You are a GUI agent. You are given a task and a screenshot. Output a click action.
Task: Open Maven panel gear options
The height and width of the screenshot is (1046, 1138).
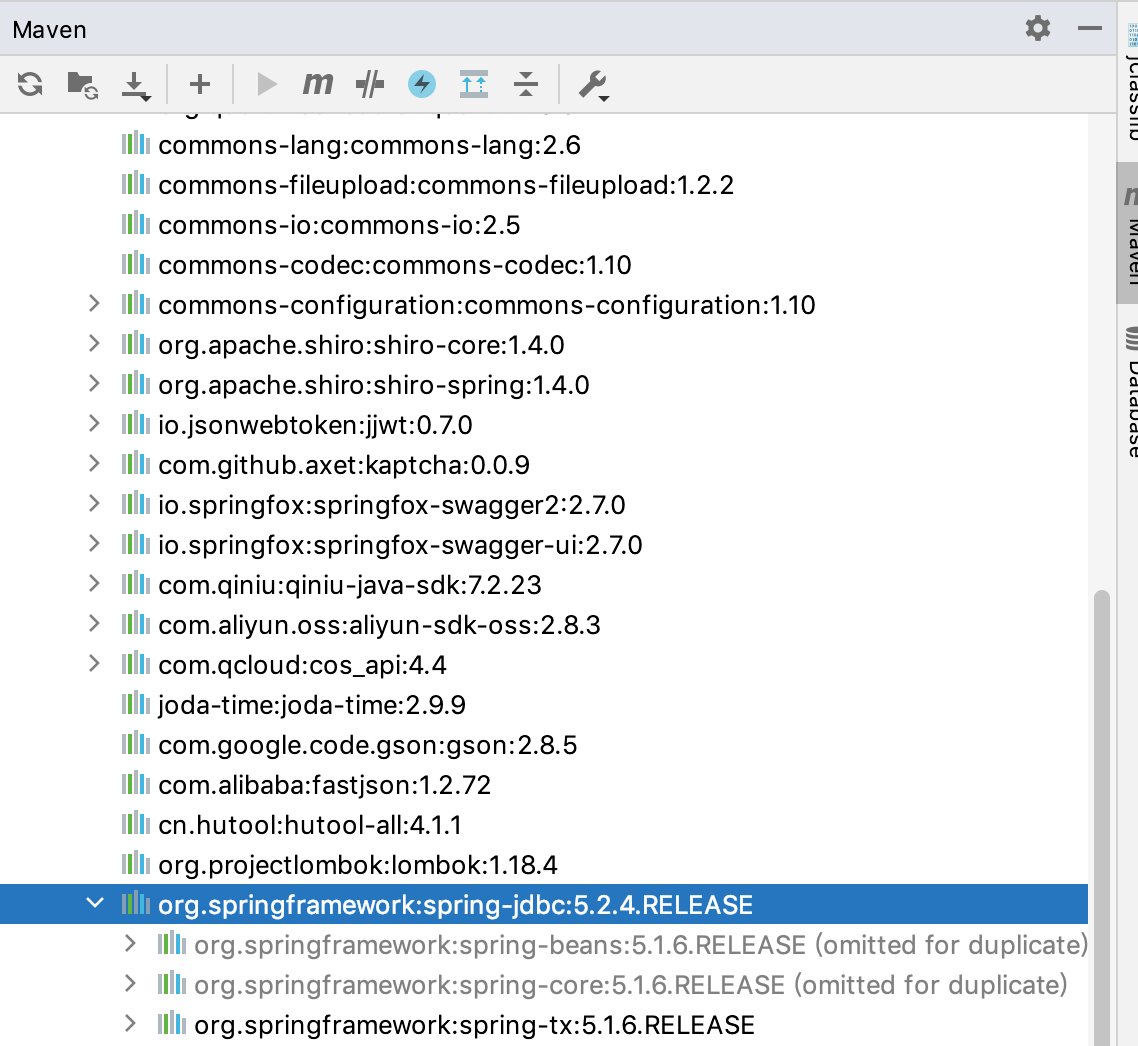pos(1038,28)
